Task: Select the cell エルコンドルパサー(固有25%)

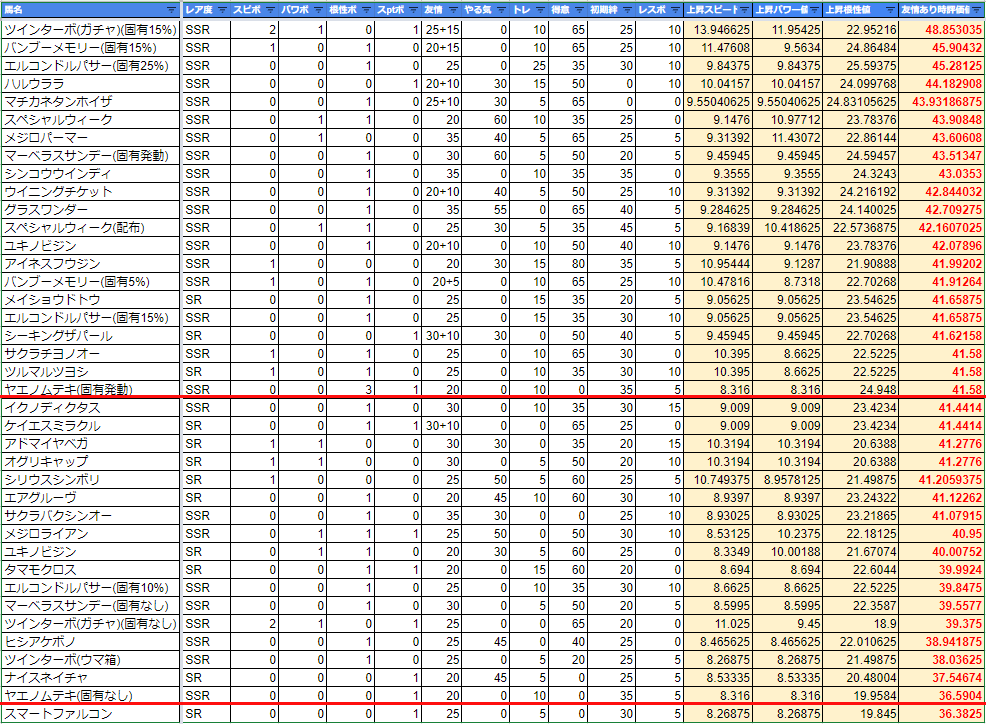Action: click(91, 65)
